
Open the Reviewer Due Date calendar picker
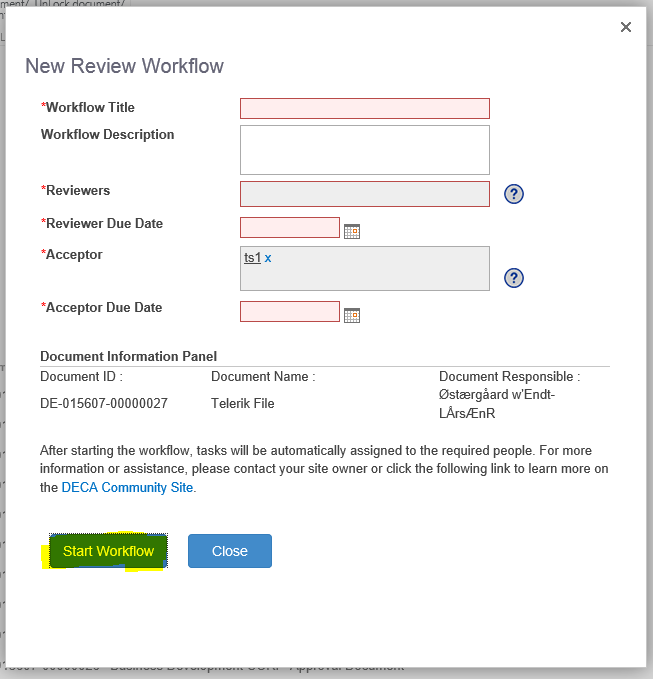tap(351, 231)
